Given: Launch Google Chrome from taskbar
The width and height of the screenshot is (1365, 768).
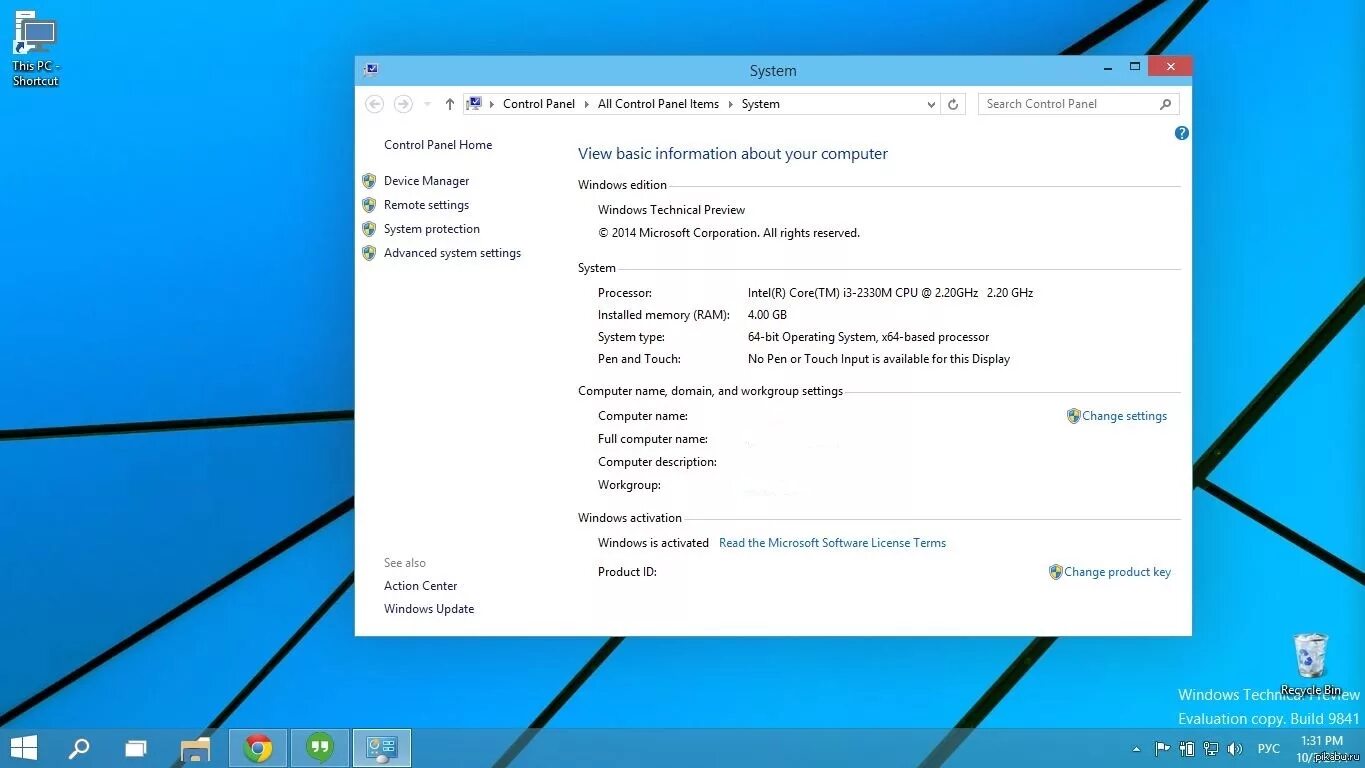Looking at the screenshot, I should (x=258, y=748).
